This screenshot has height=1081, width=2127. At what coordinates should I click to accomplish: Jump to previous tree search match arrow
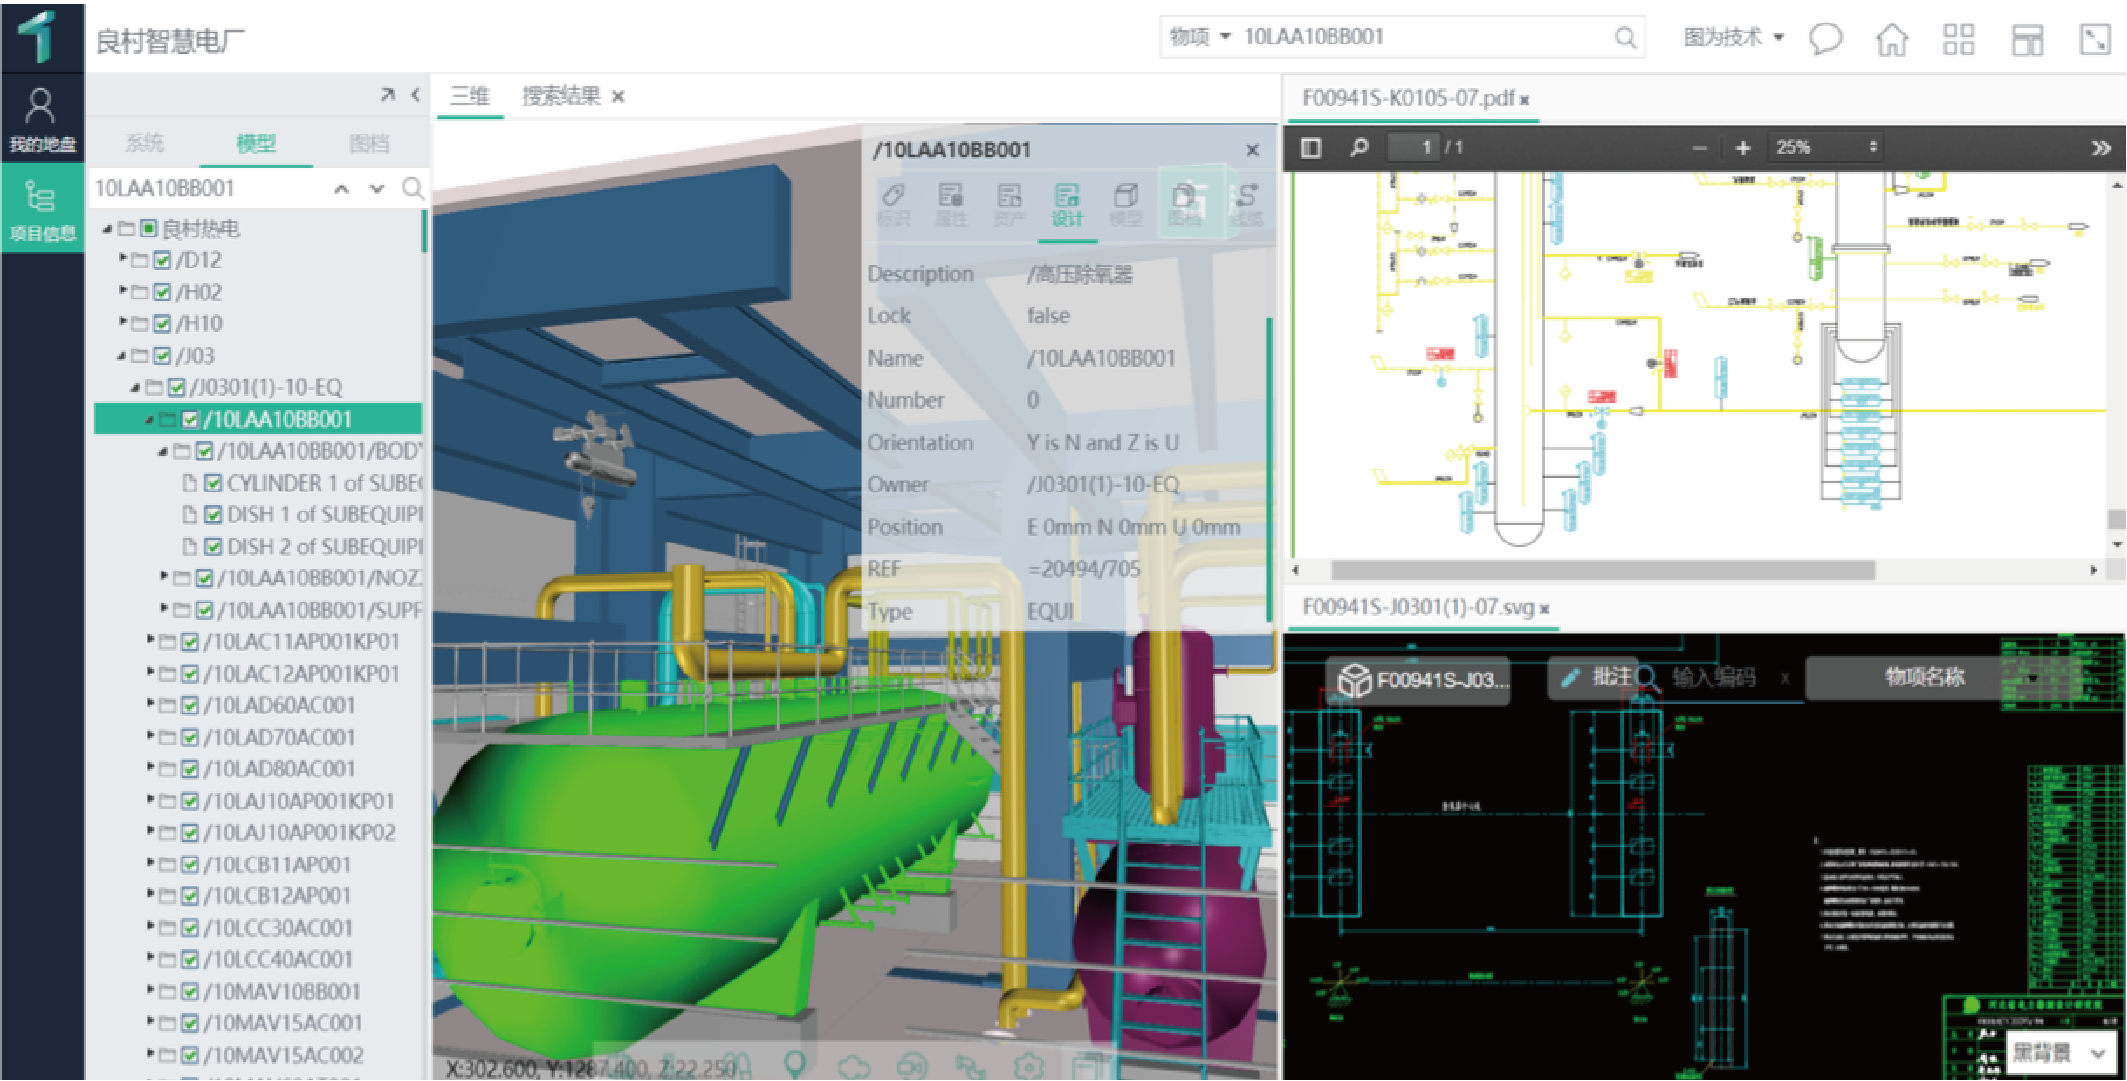pyautogui.click(x=341, y=189)
